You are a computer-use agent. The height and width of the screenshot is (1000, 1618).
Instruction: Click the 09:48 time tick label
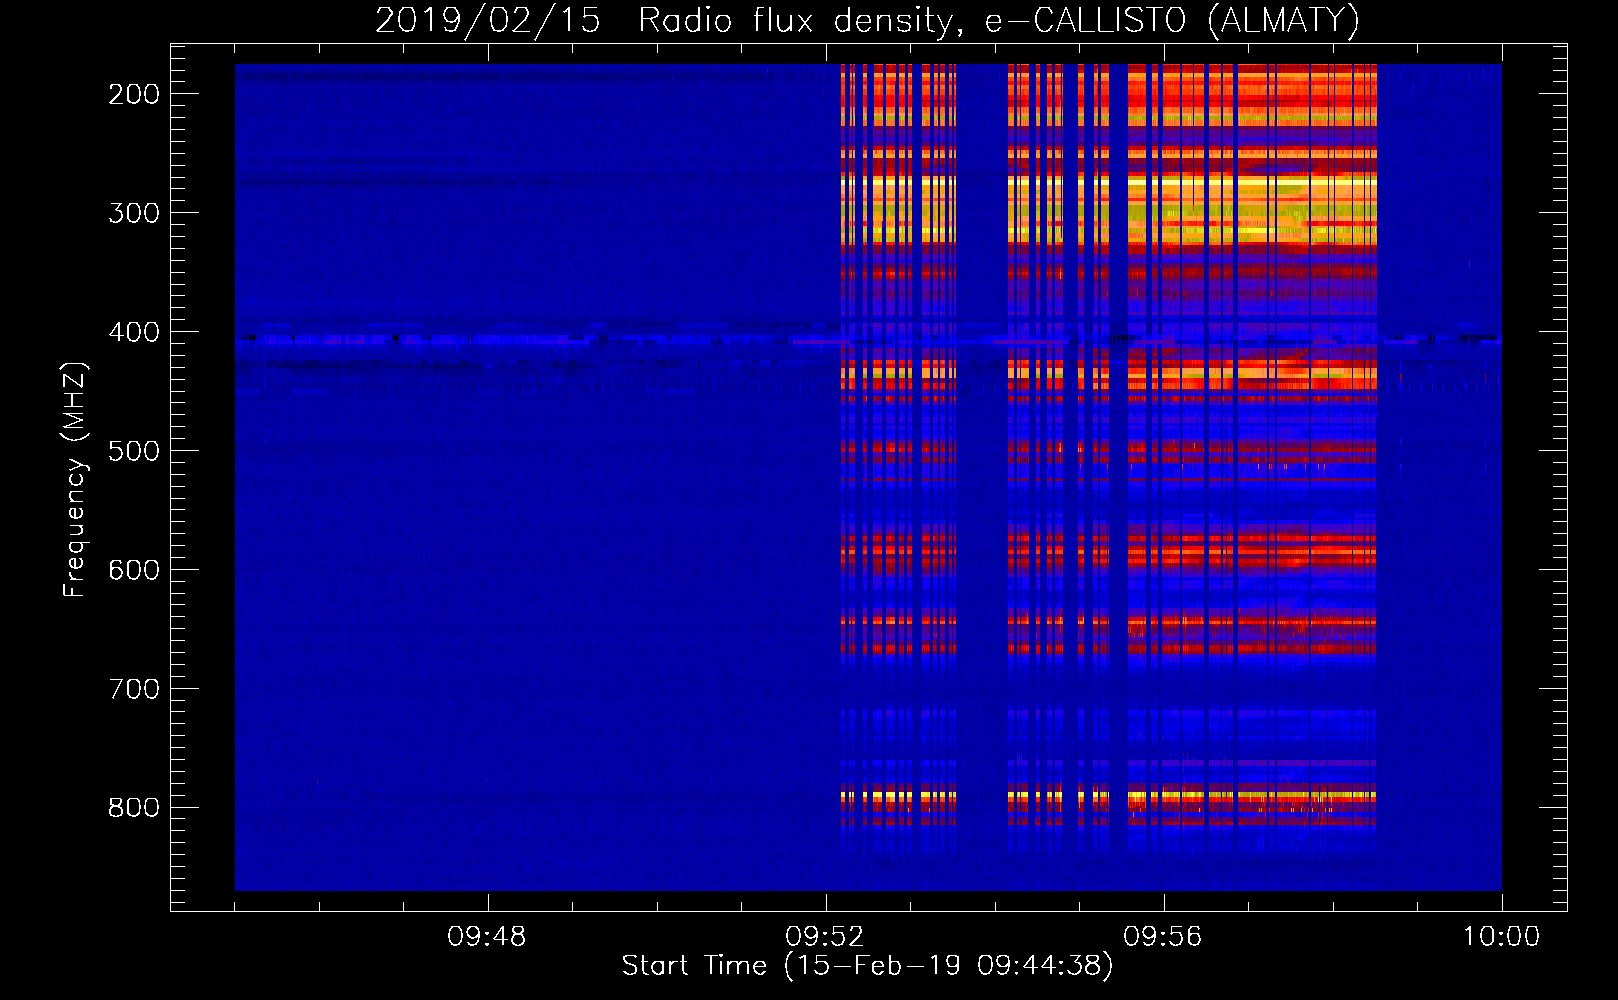click(x=487, y=937)
